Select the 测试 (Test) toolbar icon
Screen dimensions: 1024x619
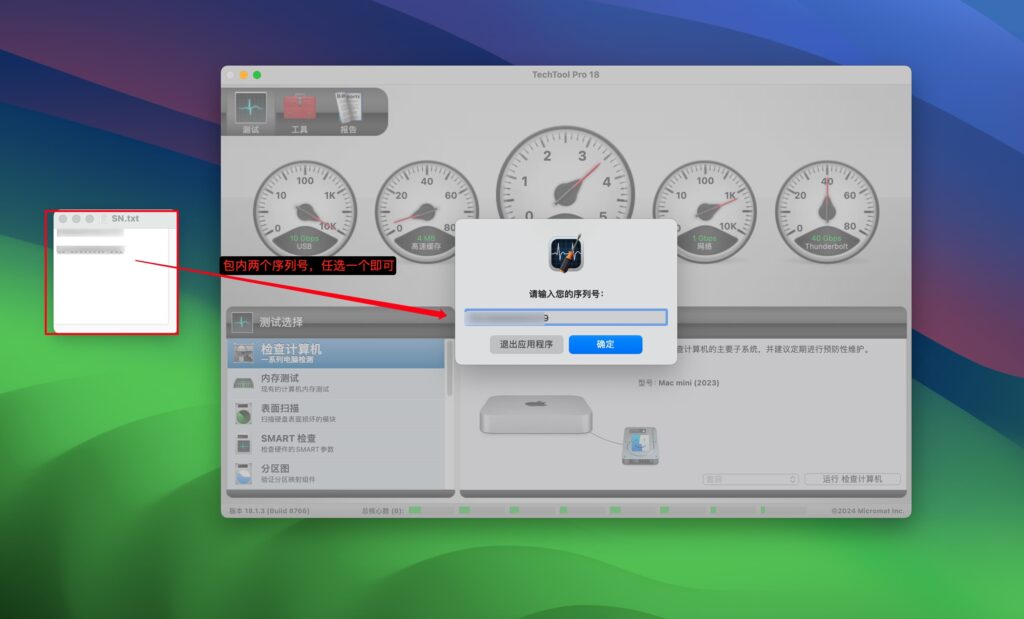pyautogui.click(x=249, y=108)
